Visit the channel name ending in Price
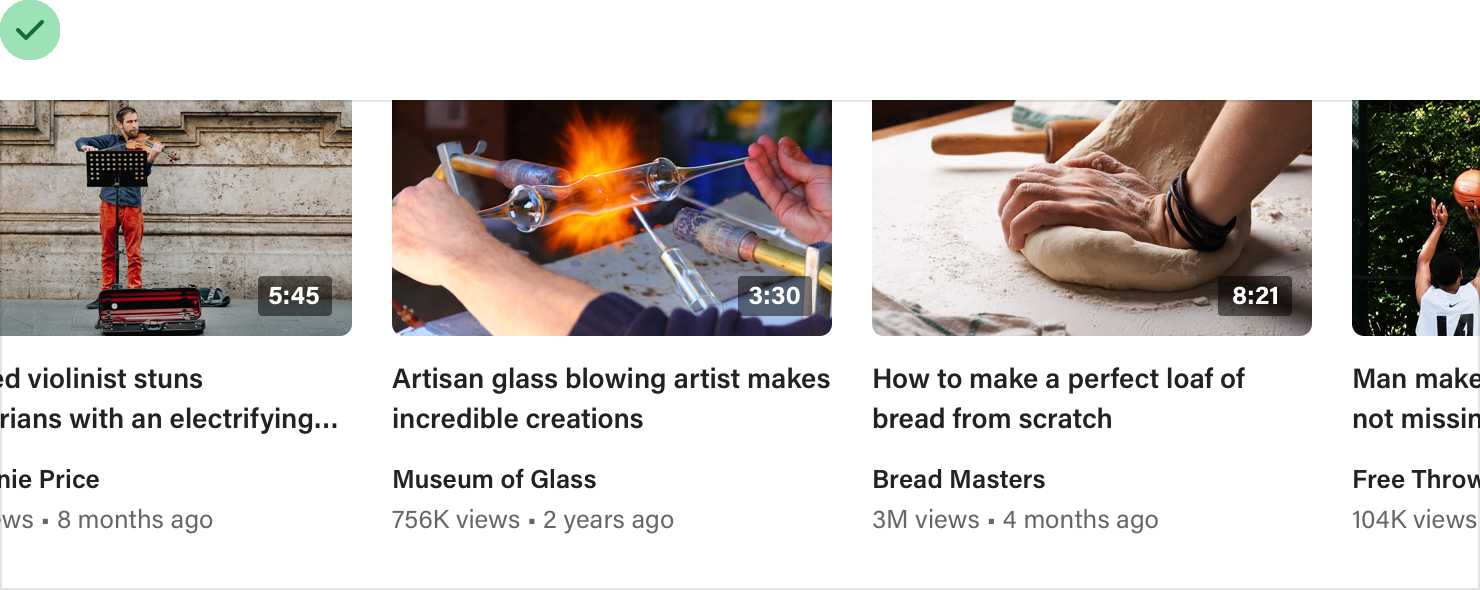This screenshot has height=590, width=1480. point(50,479)
